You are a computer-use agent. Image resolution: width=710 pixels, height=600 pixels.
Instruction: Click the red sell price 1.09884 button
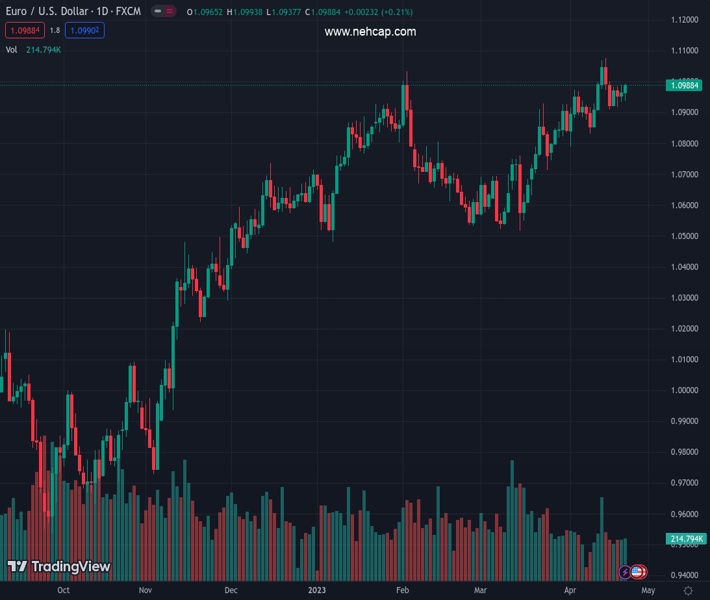tap(25, 30)
